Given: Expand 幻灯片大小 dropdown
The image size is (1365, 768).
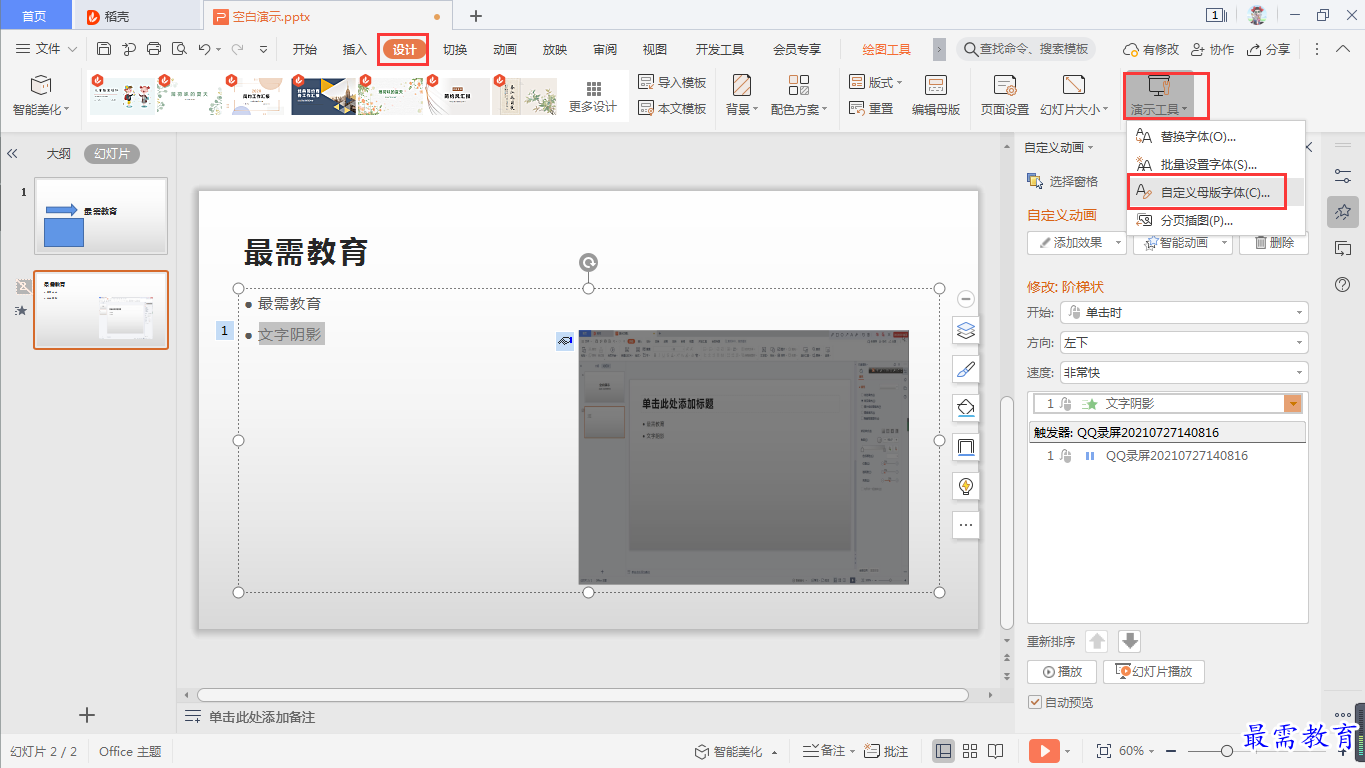Looking at the screenshot, I should pyautogui.click(x=1074, y=109).
